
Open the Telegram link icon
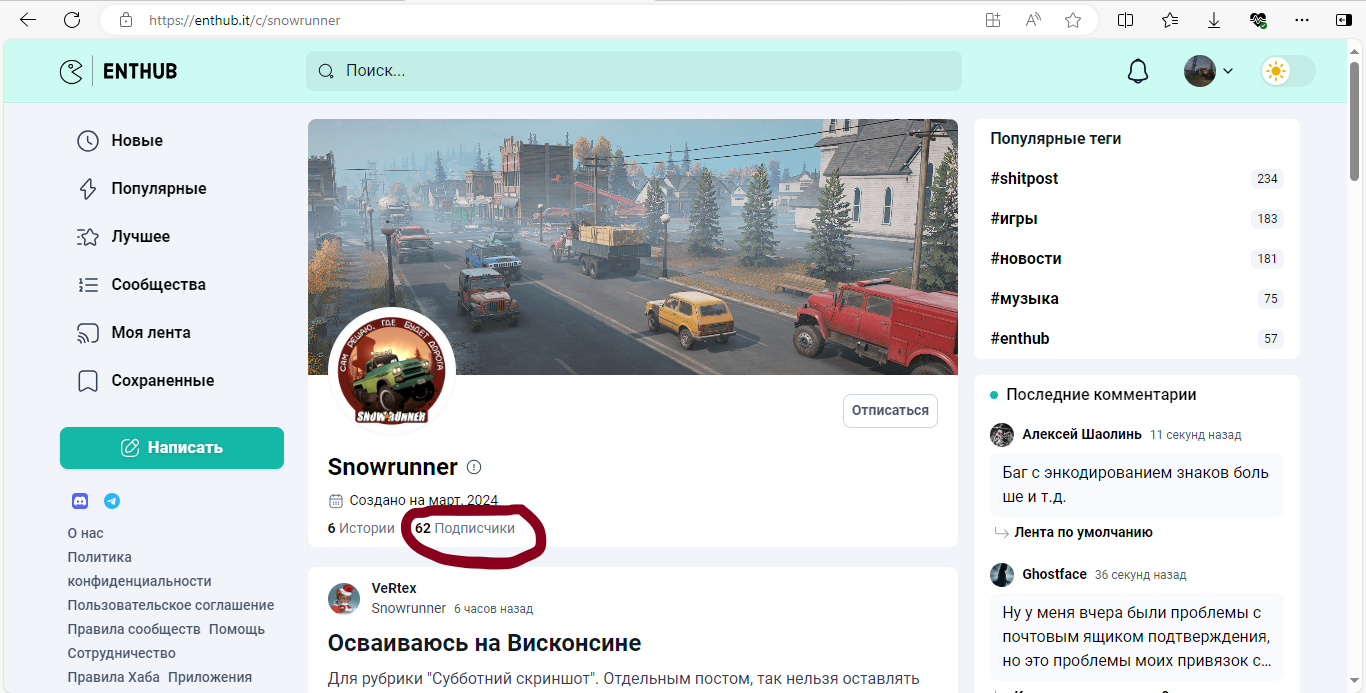coord(112,501)
